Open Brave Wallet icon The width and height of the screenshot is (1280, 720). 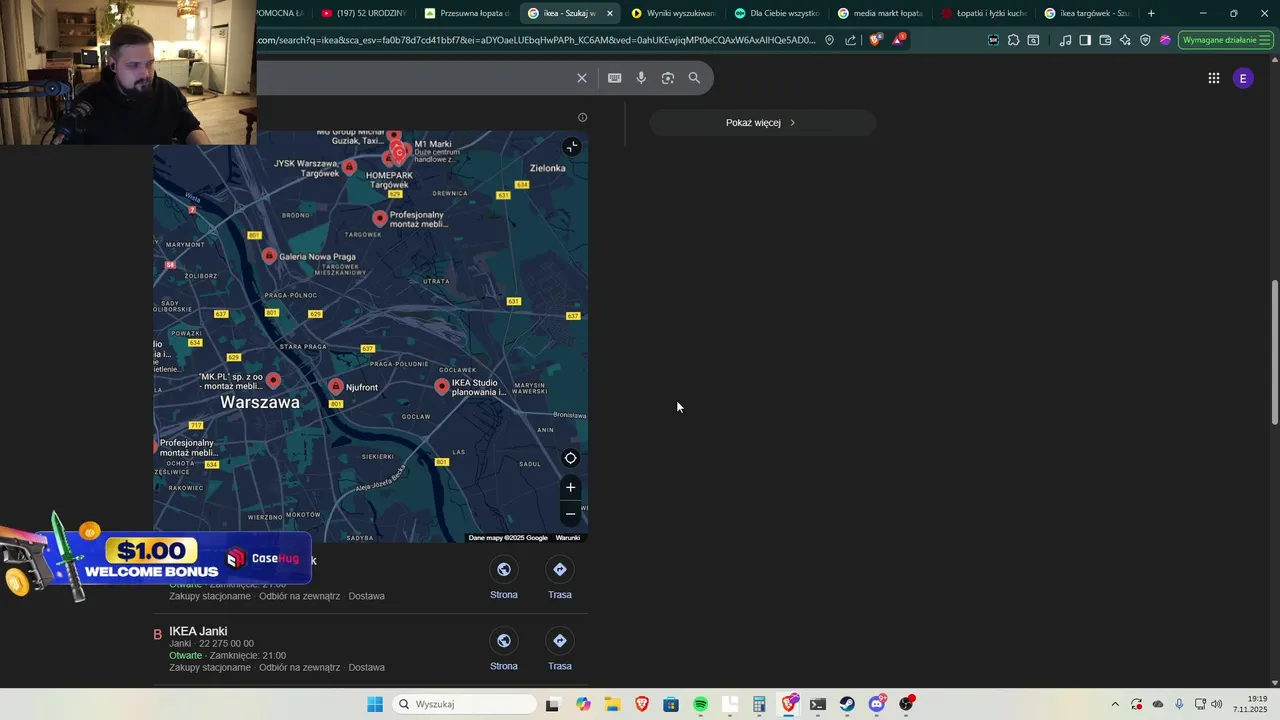click(1105, 40)
